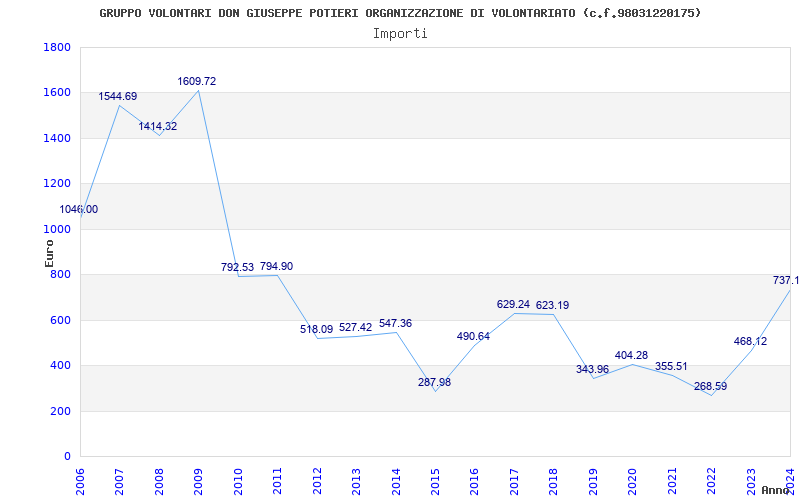Click the 2013 year label on x-axis

coord(356,481)
